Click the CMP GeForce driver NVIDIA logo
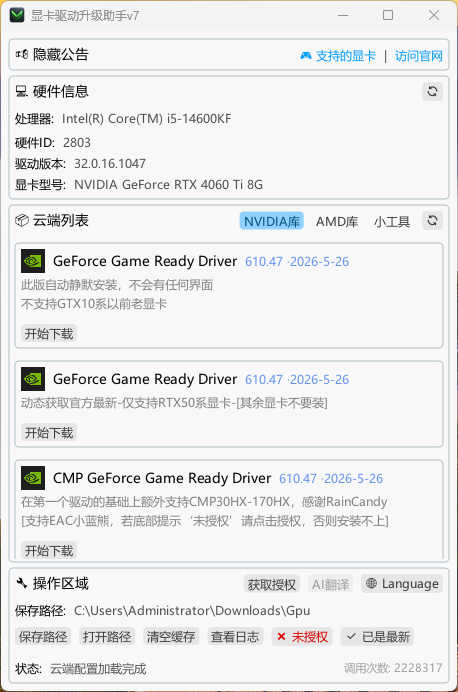The width and height of the screenshot is (458, 692). [33, 478]
